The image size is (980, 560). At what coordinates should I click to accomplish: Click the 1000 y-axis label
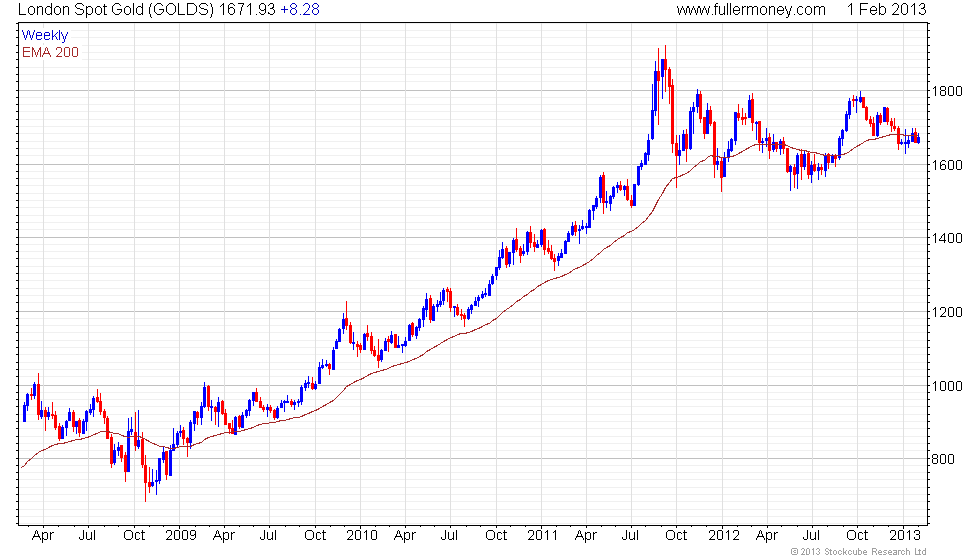pyautogui.click(x=947, y=386)
